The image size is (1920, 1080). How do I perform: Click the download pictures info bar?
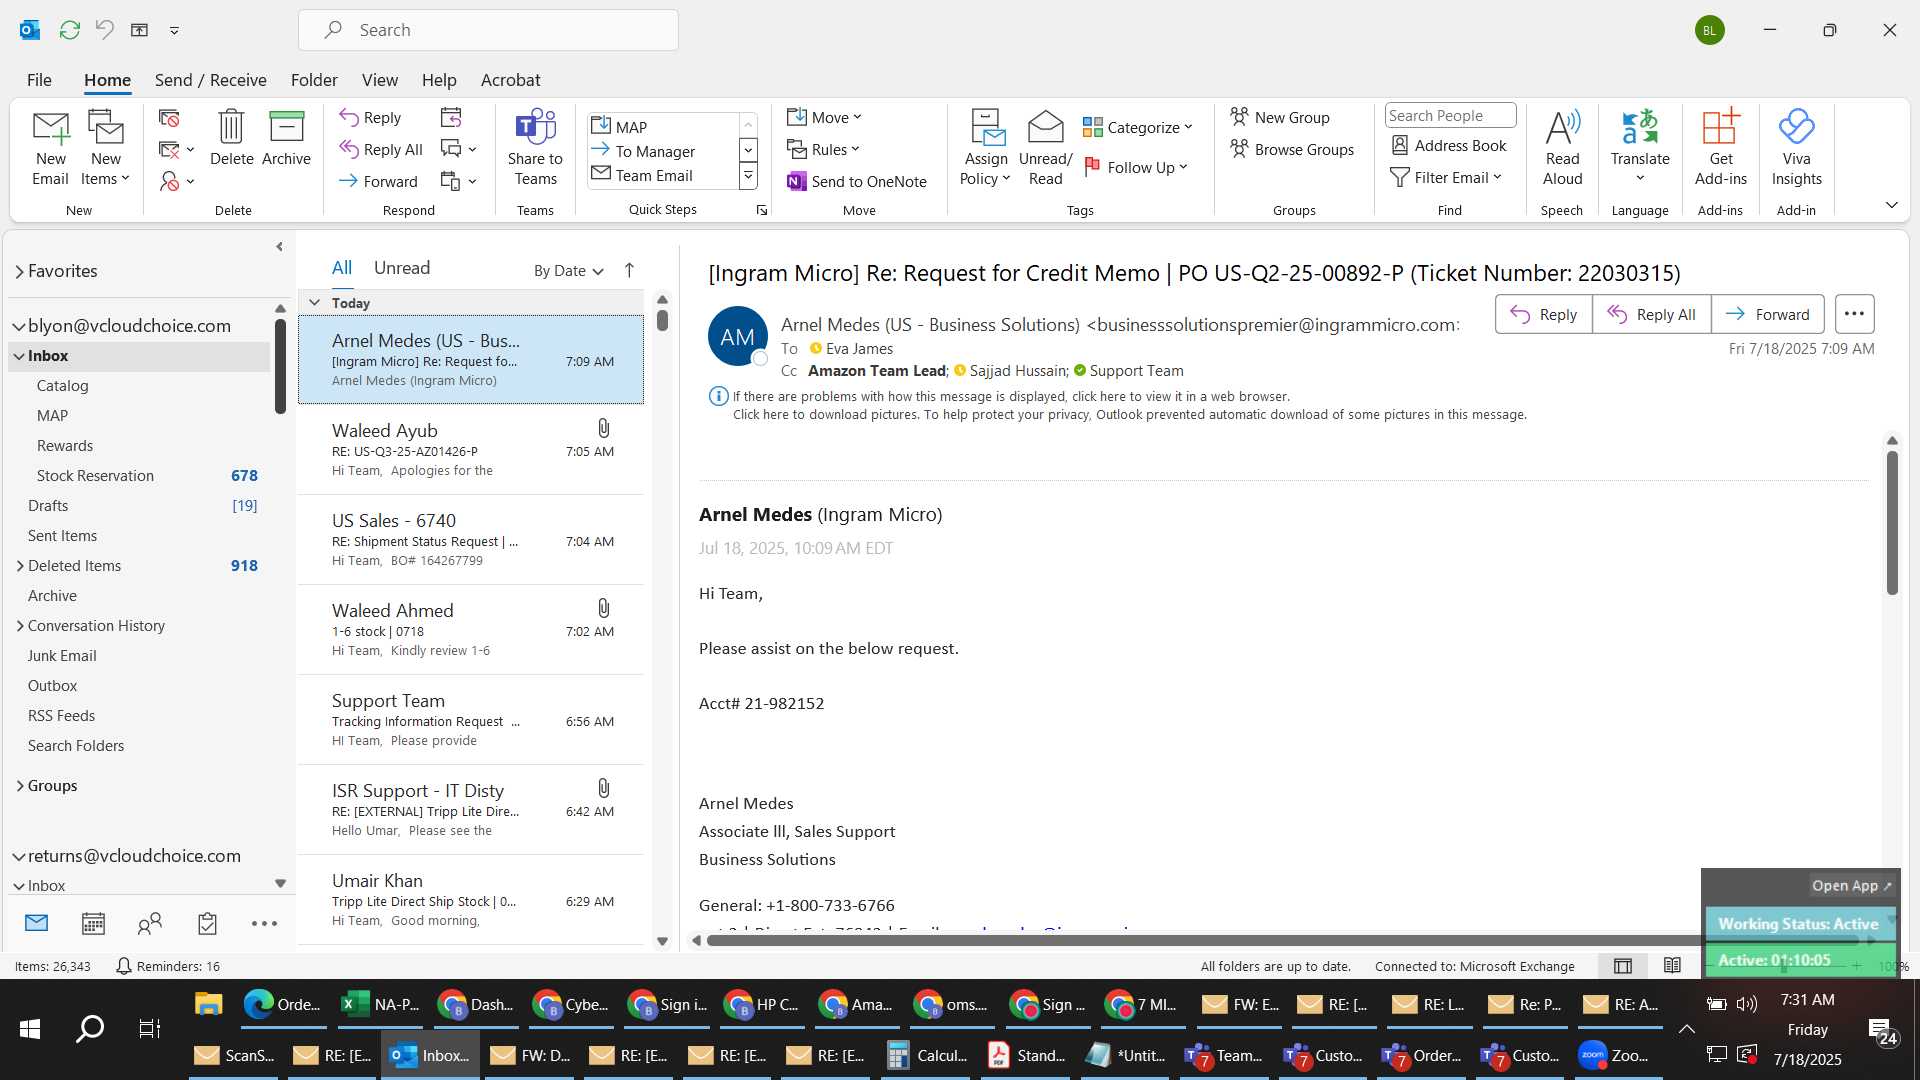[x=1129, y=414]
